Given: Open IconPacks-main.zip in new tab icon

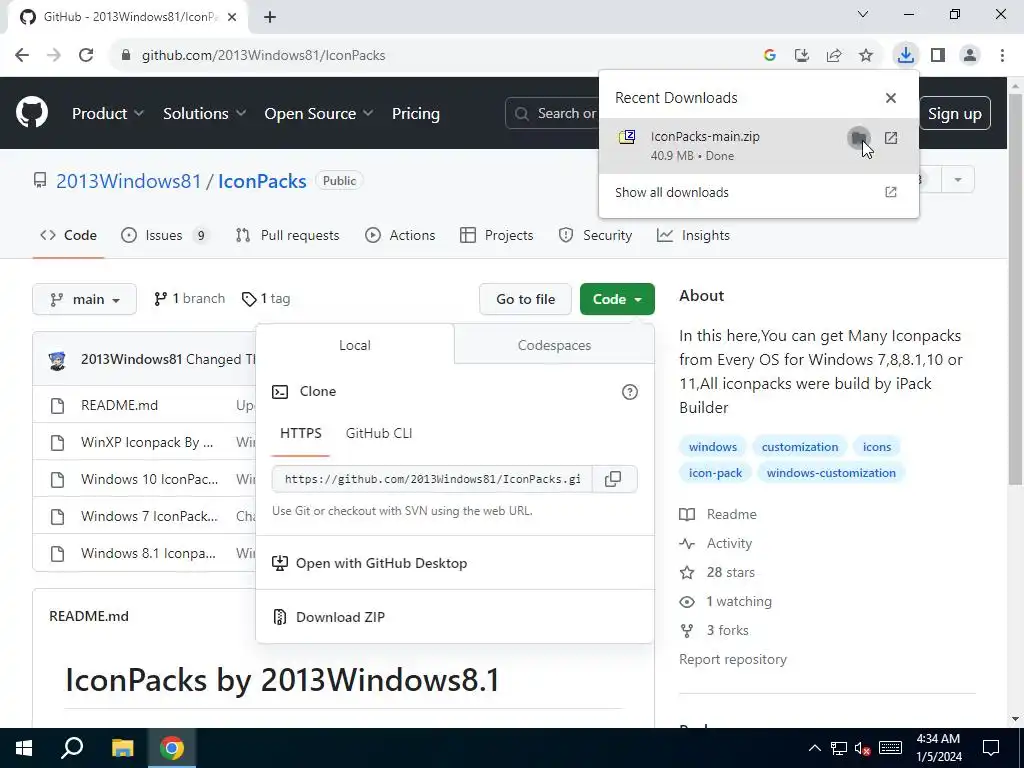Looking at the screenshot, I should (891, 138).
